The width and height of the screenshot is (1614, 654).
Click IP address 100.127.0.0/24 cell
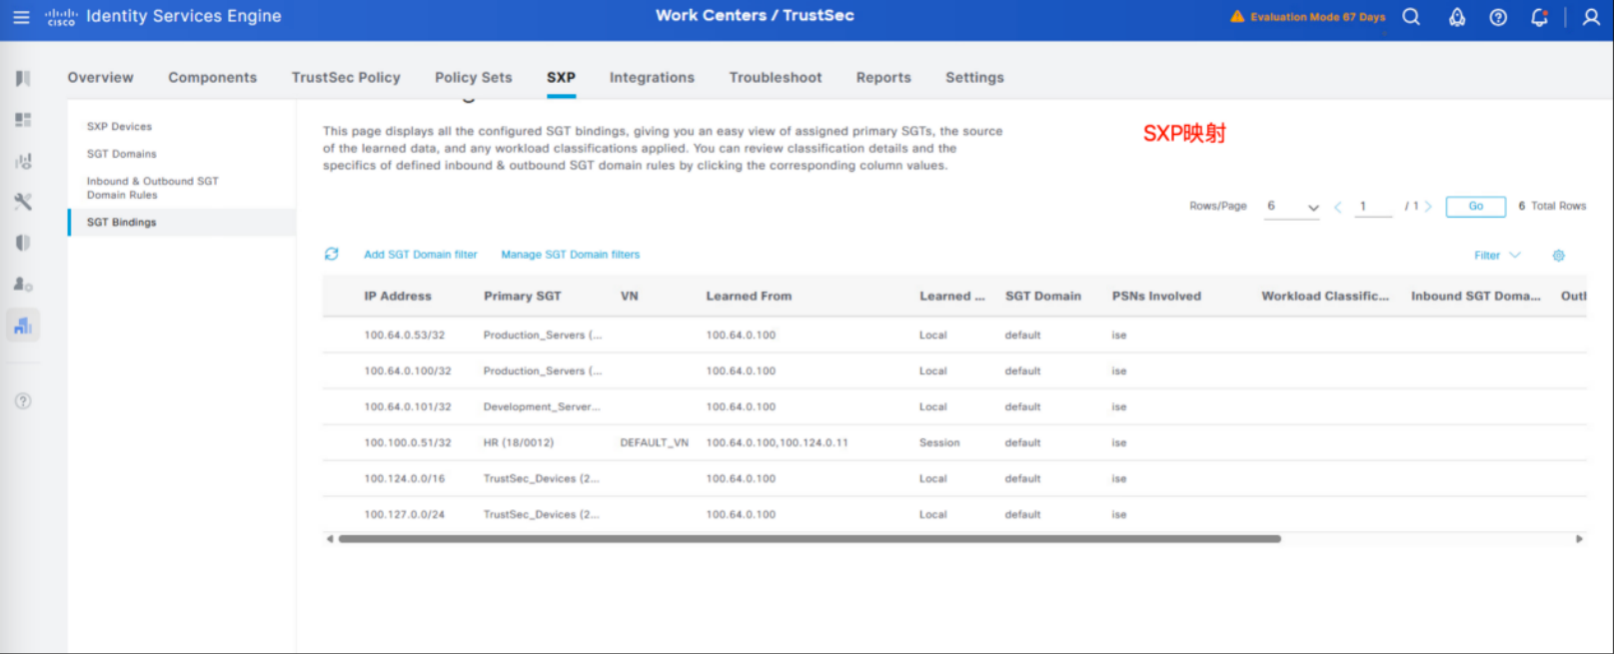(404, 515)
